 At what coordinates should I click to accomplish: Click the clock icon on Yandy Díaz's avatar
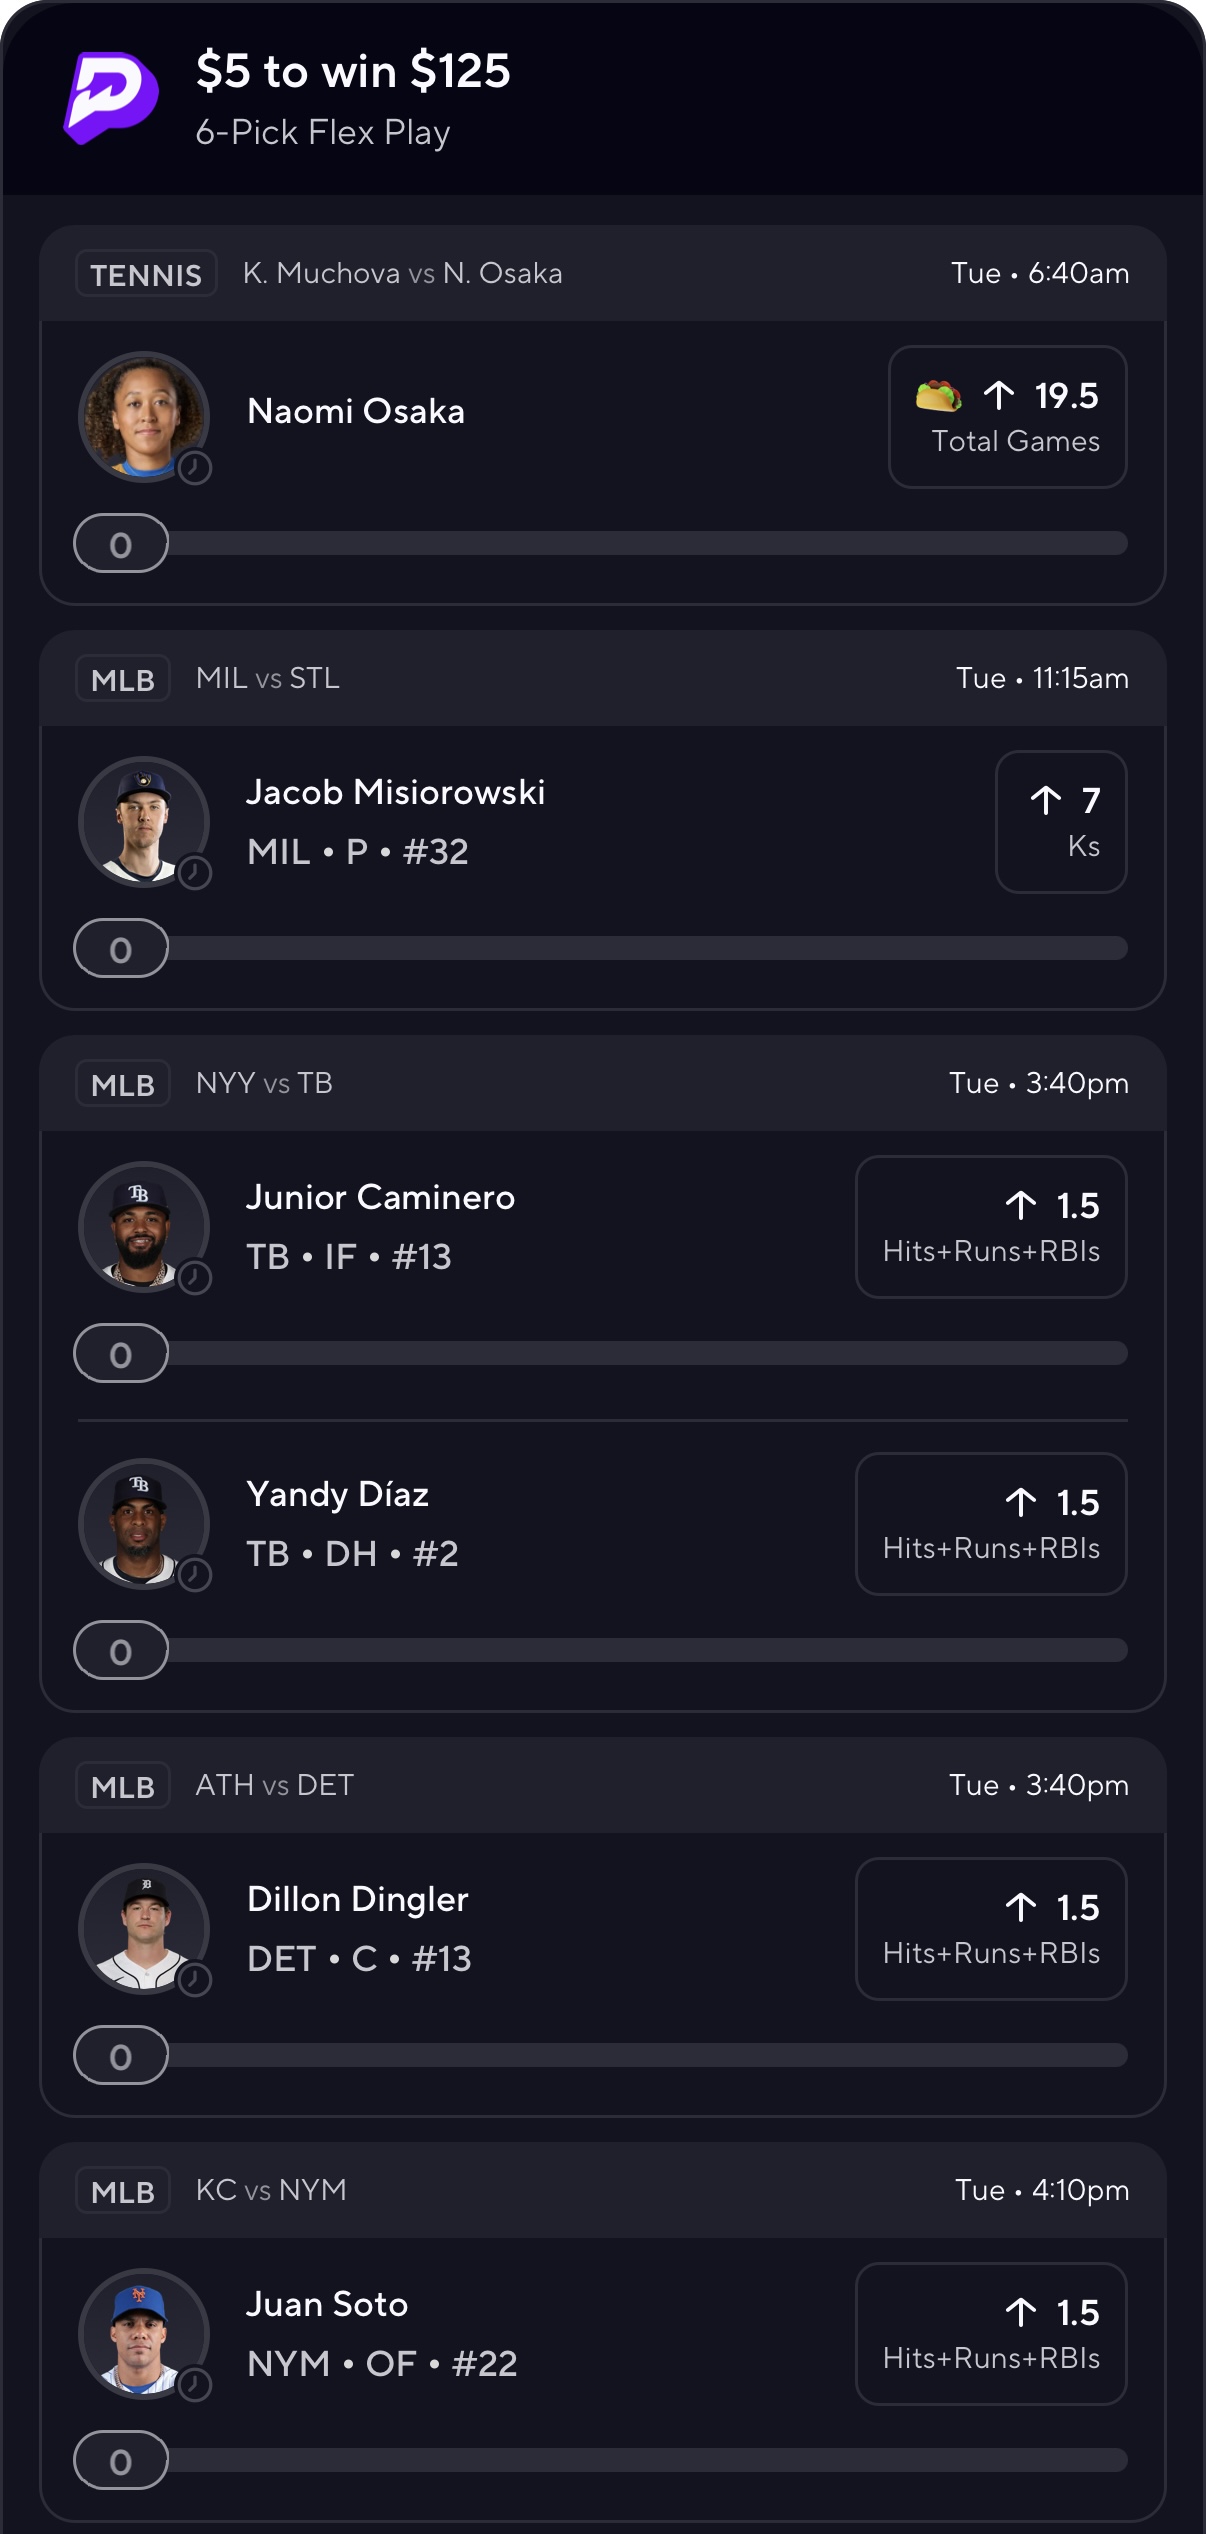(x=195, y=1574)
